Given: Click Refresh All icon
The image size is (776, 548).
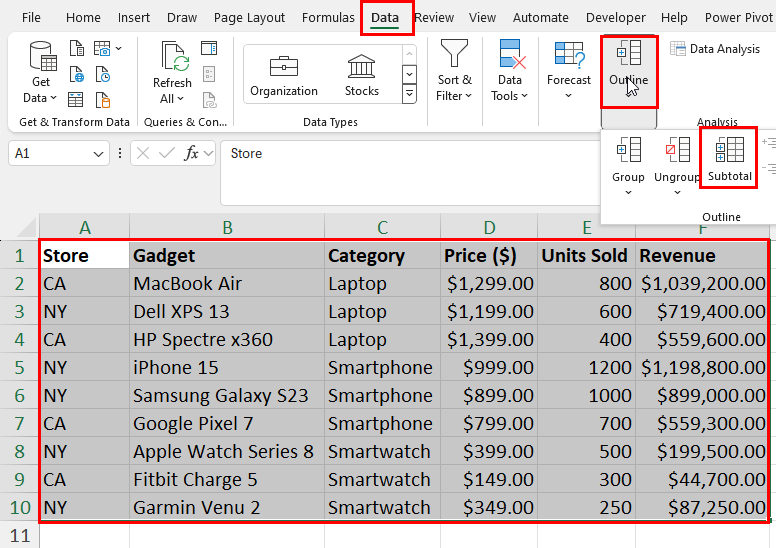Looking at the screenshot, I should 175,55.
